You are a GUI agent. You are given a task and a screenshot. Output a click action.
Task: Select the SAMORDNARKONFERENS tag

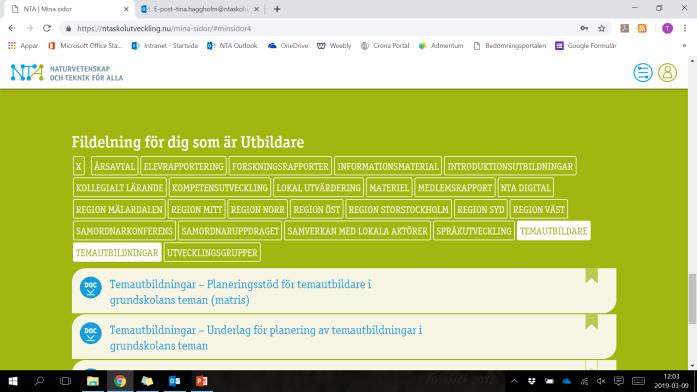124,231
